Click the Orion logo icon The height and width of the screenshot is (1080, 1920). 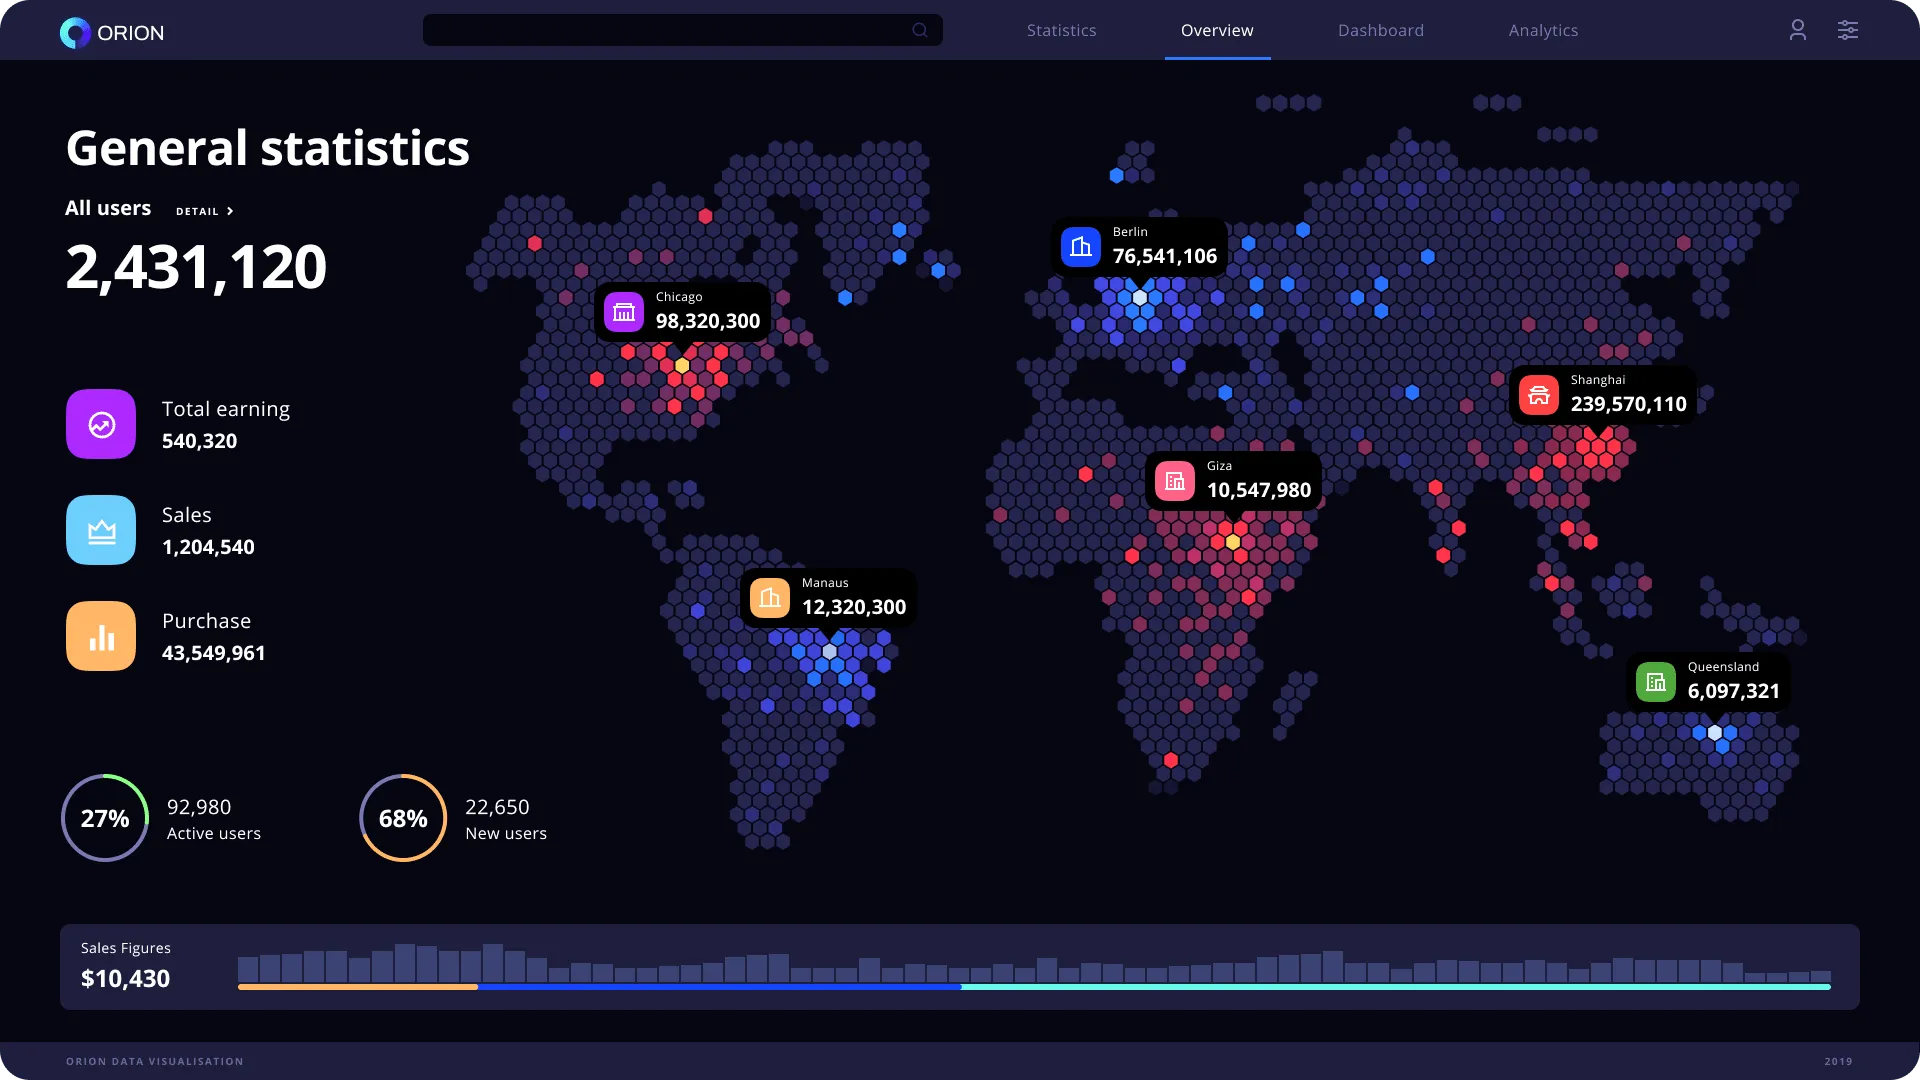pos(74,32)
